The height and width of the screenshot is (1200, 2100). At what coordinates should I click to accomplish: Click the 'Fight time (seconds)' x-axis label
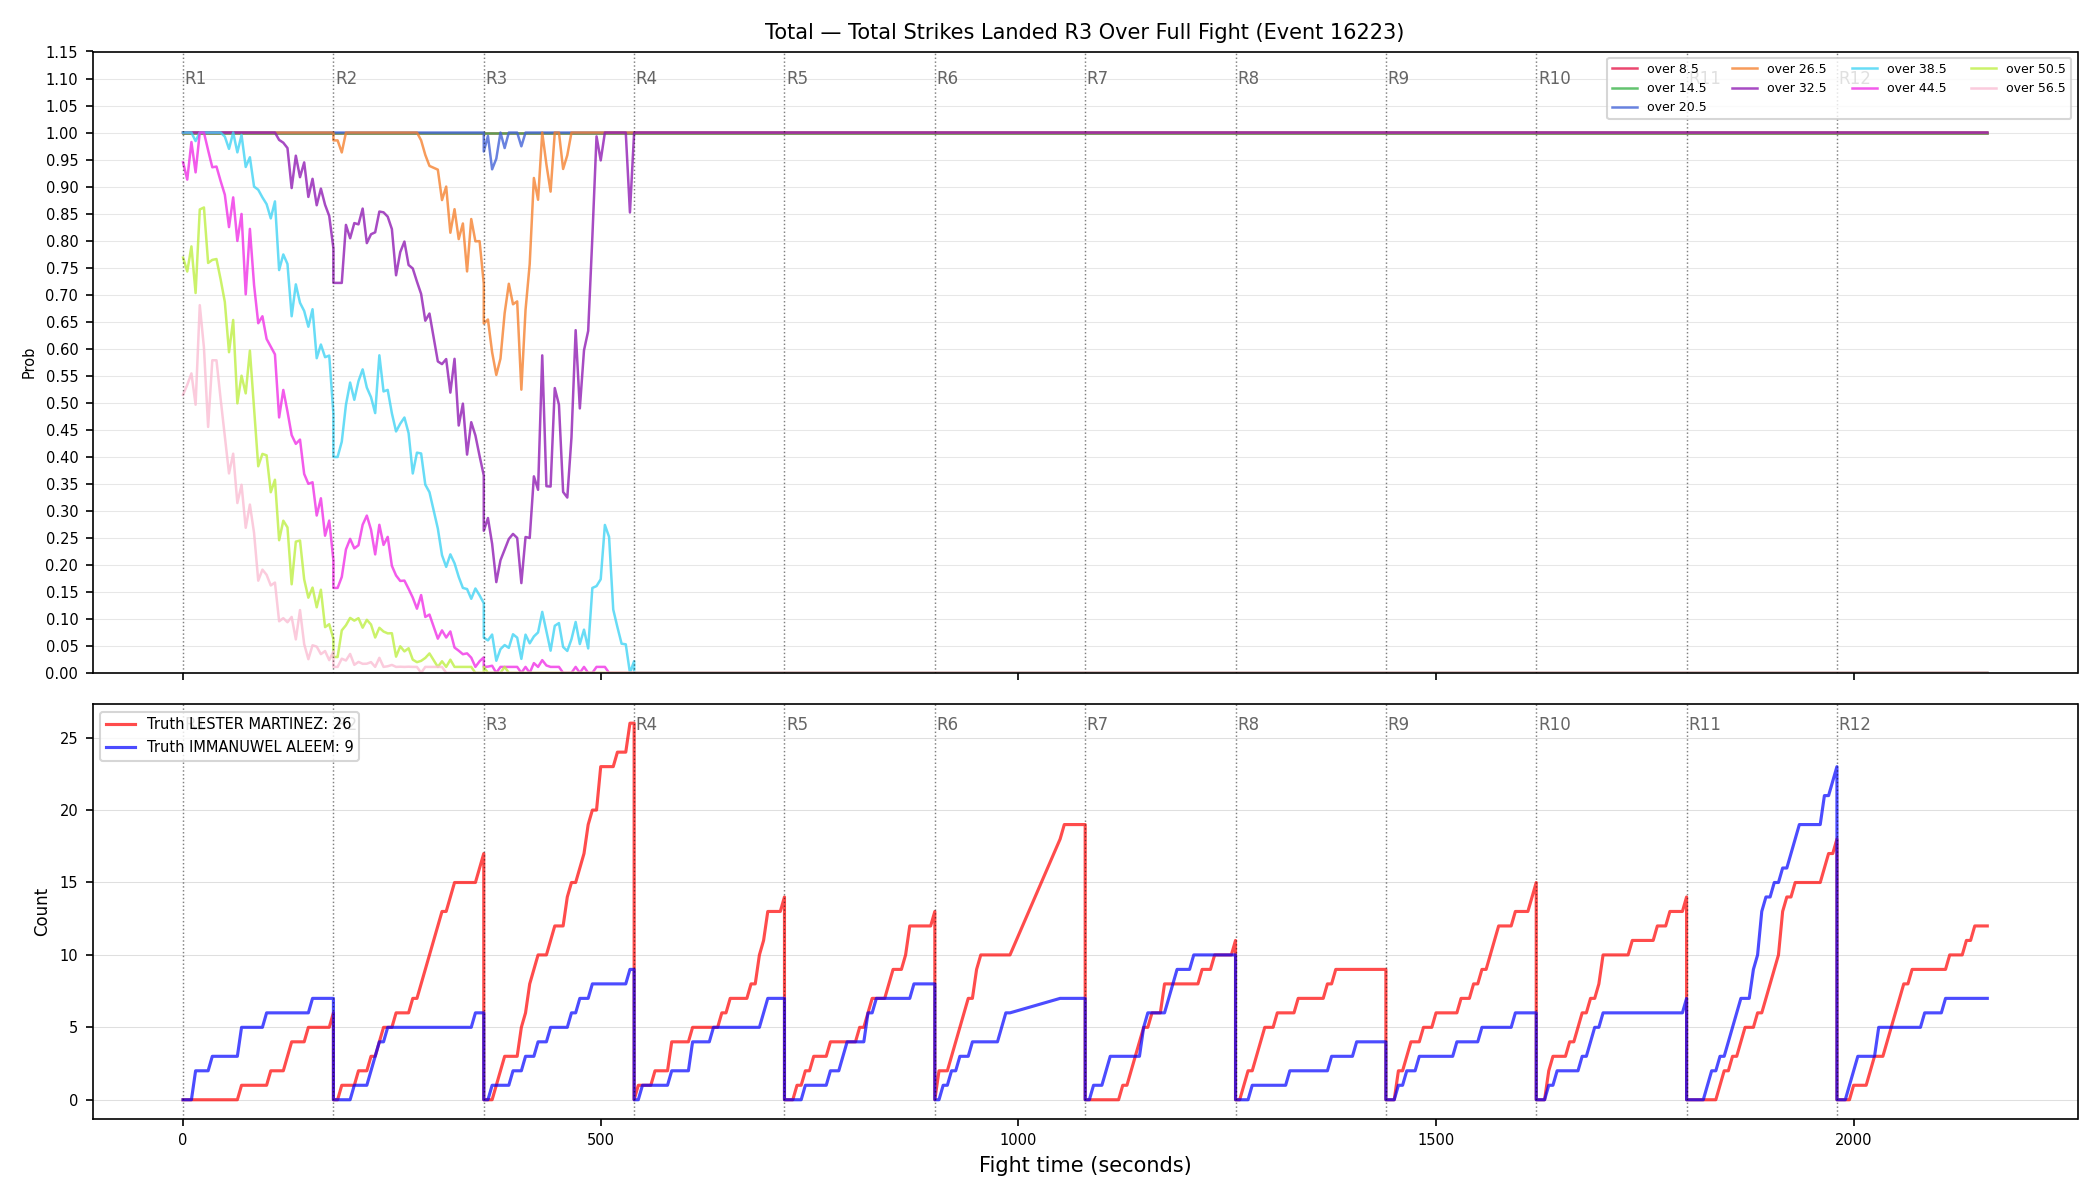pyautogui.click(x=1085, y=1165)
